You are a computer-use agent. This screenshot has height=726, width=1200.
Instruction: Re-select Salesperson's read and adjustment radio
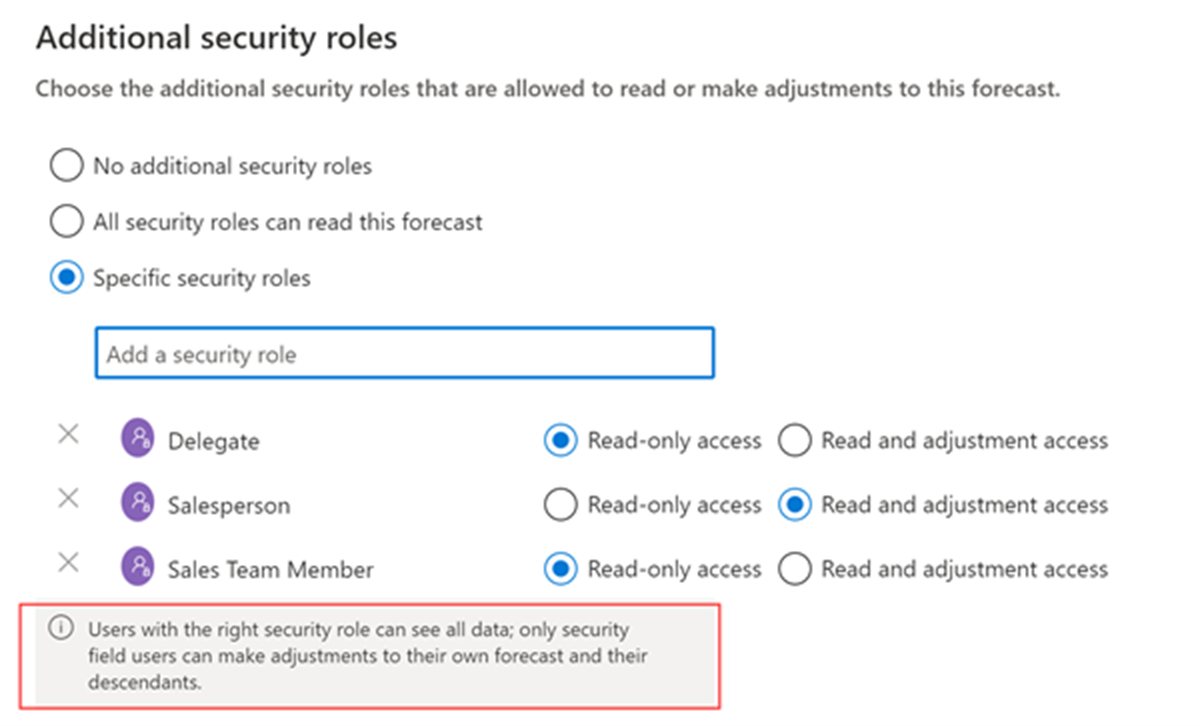point(795,504)
